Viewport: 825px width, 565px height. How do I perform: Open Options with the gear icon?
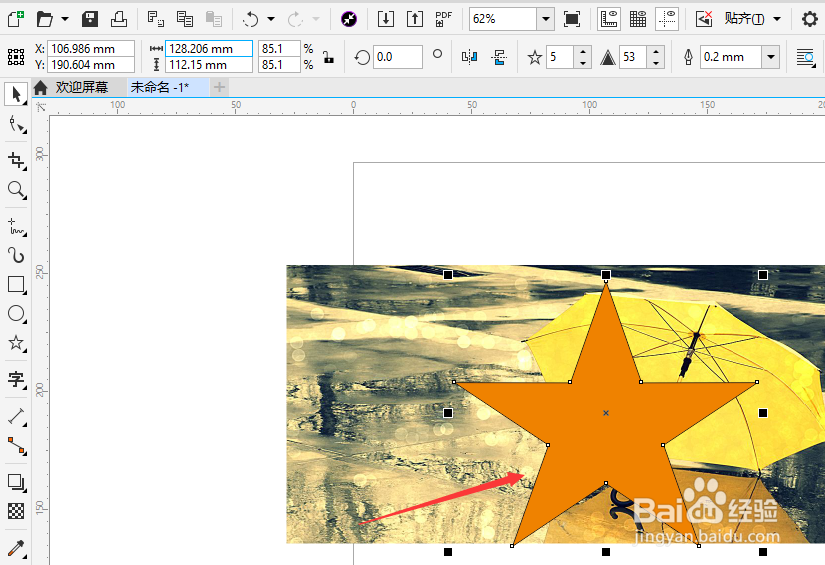[810, 19]
